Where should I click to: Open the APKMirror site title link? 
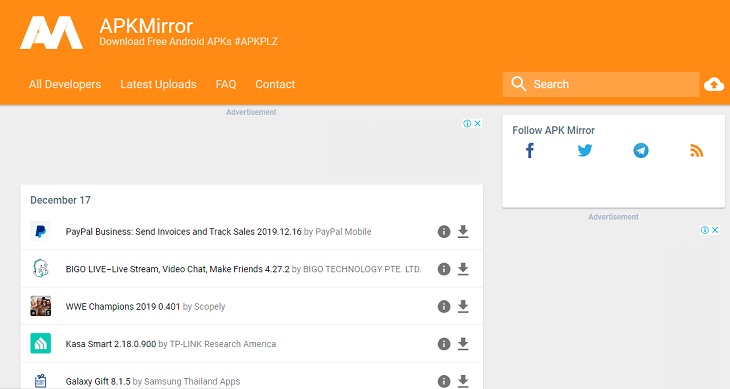pyautogui.click(x=146, y=26)
